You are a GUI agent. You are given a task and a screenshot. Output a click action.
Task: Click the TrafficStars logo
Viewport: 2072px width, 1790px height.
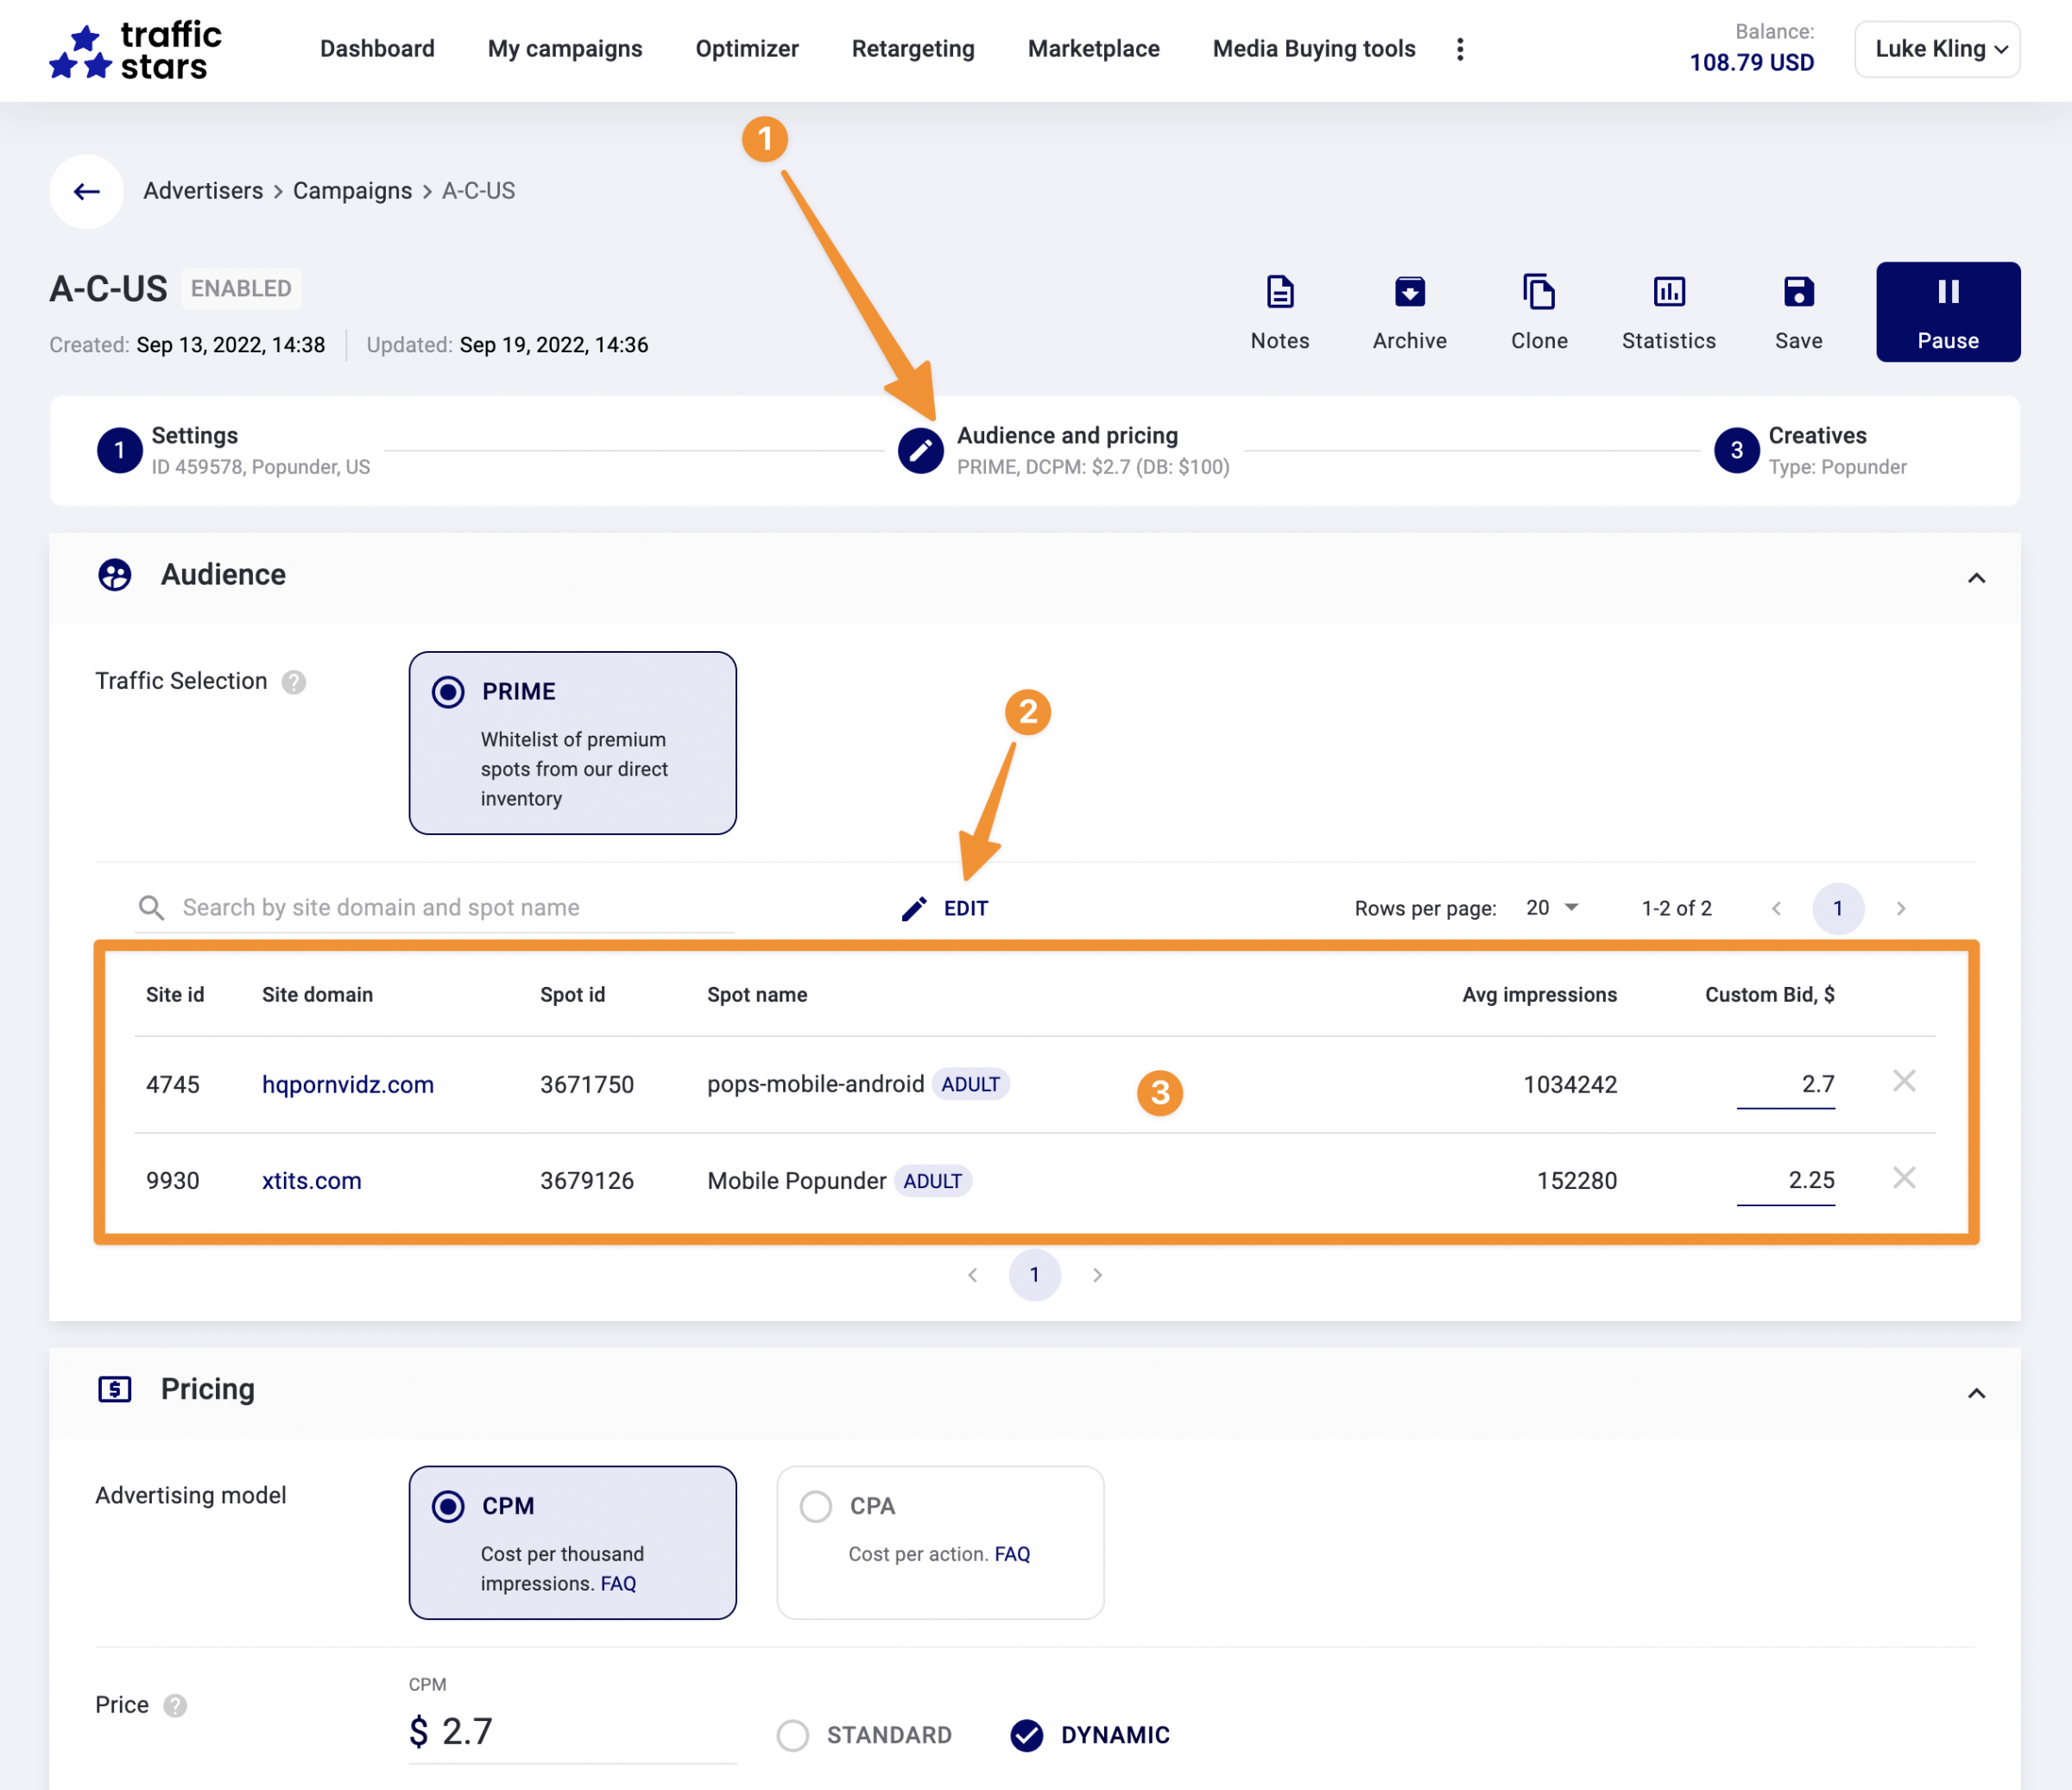tap(135, 51)
